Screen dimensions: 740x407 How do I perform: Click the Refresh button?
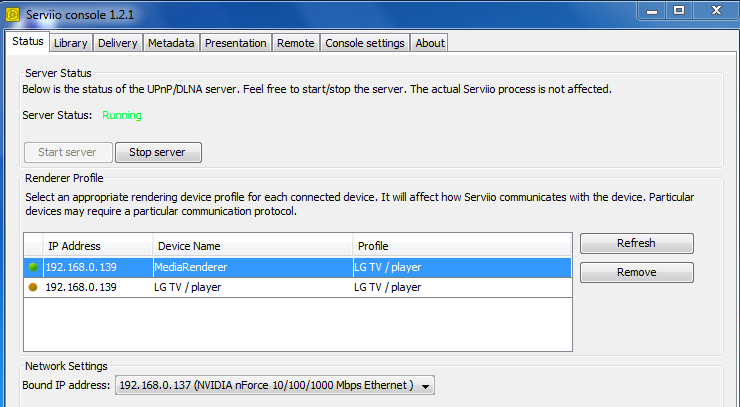pyautogui.click(x=636, y=243)
